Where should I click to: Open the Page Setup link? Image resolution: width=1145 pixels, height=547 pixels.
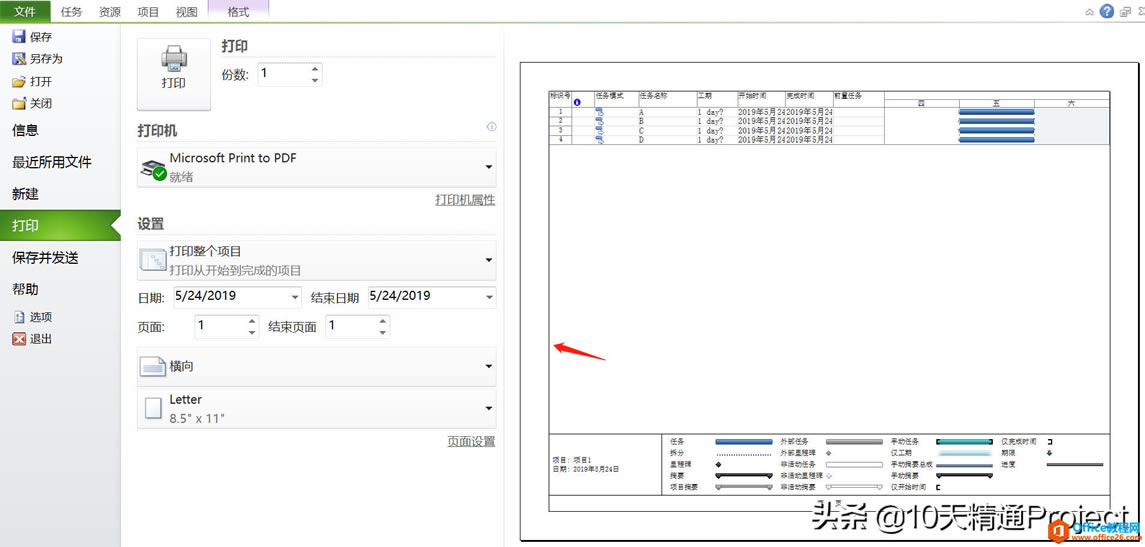click(471, 442)
